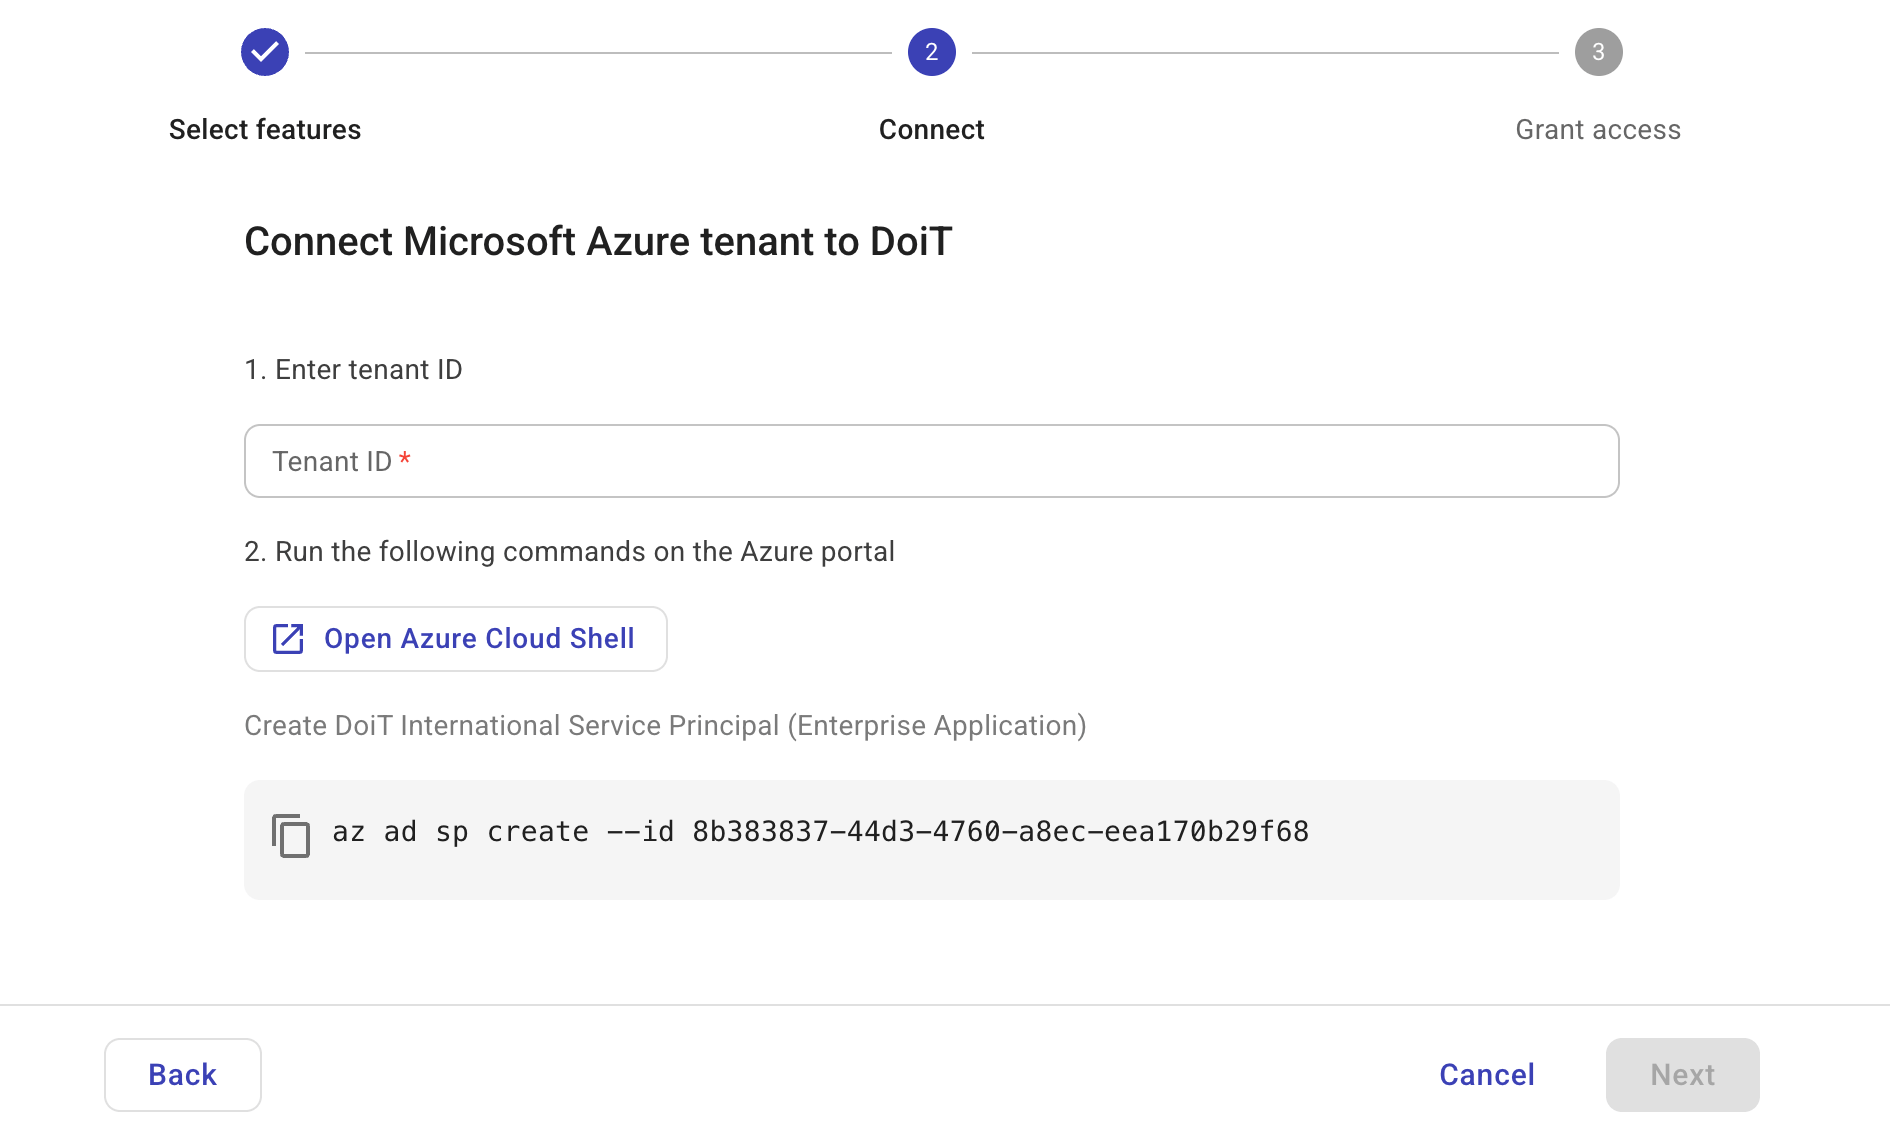1890x1134 pixels.
Task: Navigate to the Grant access step
Action: [x=1597, y=128]
